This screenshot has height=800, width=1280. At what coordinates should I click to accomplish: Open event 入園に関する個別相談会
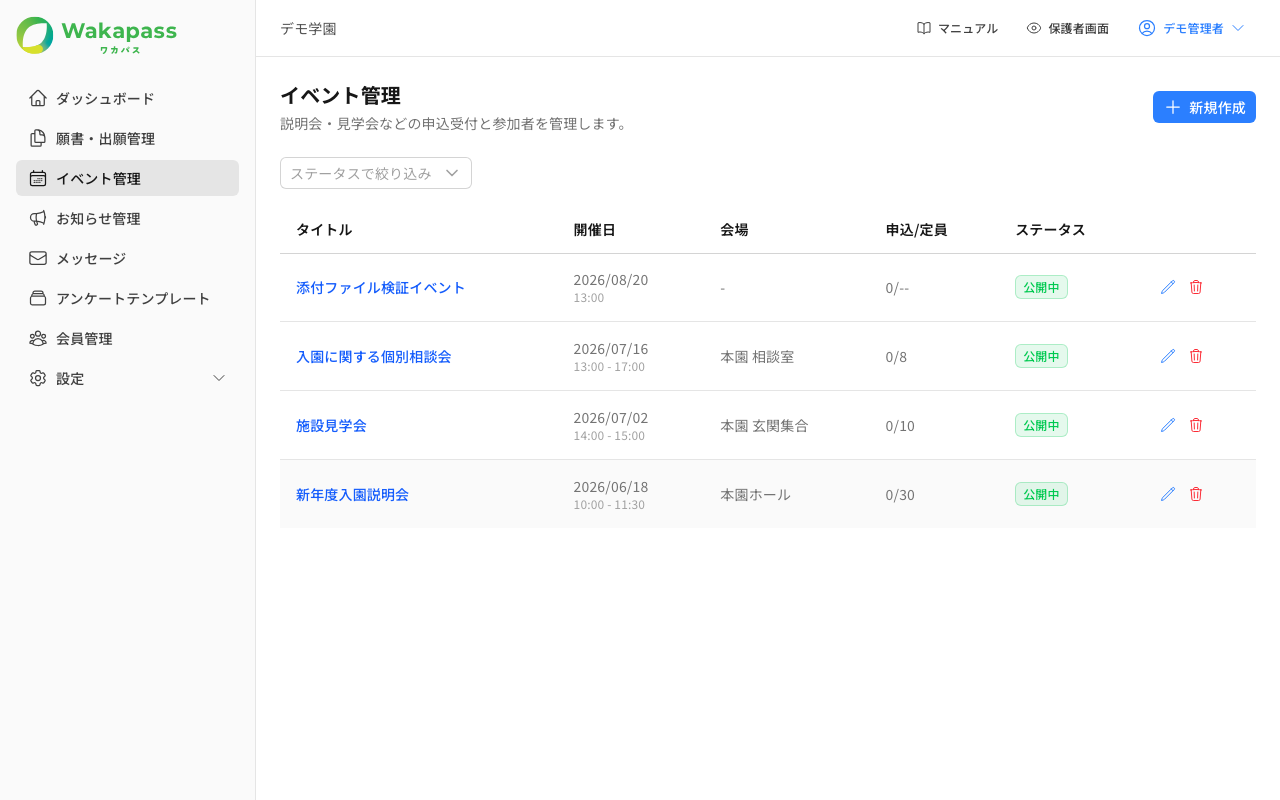[374, 356]
